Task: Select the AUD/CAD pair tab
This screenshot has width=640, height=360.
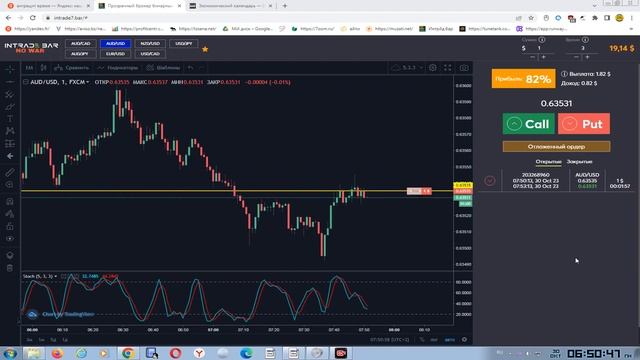Action: [80, 44]
